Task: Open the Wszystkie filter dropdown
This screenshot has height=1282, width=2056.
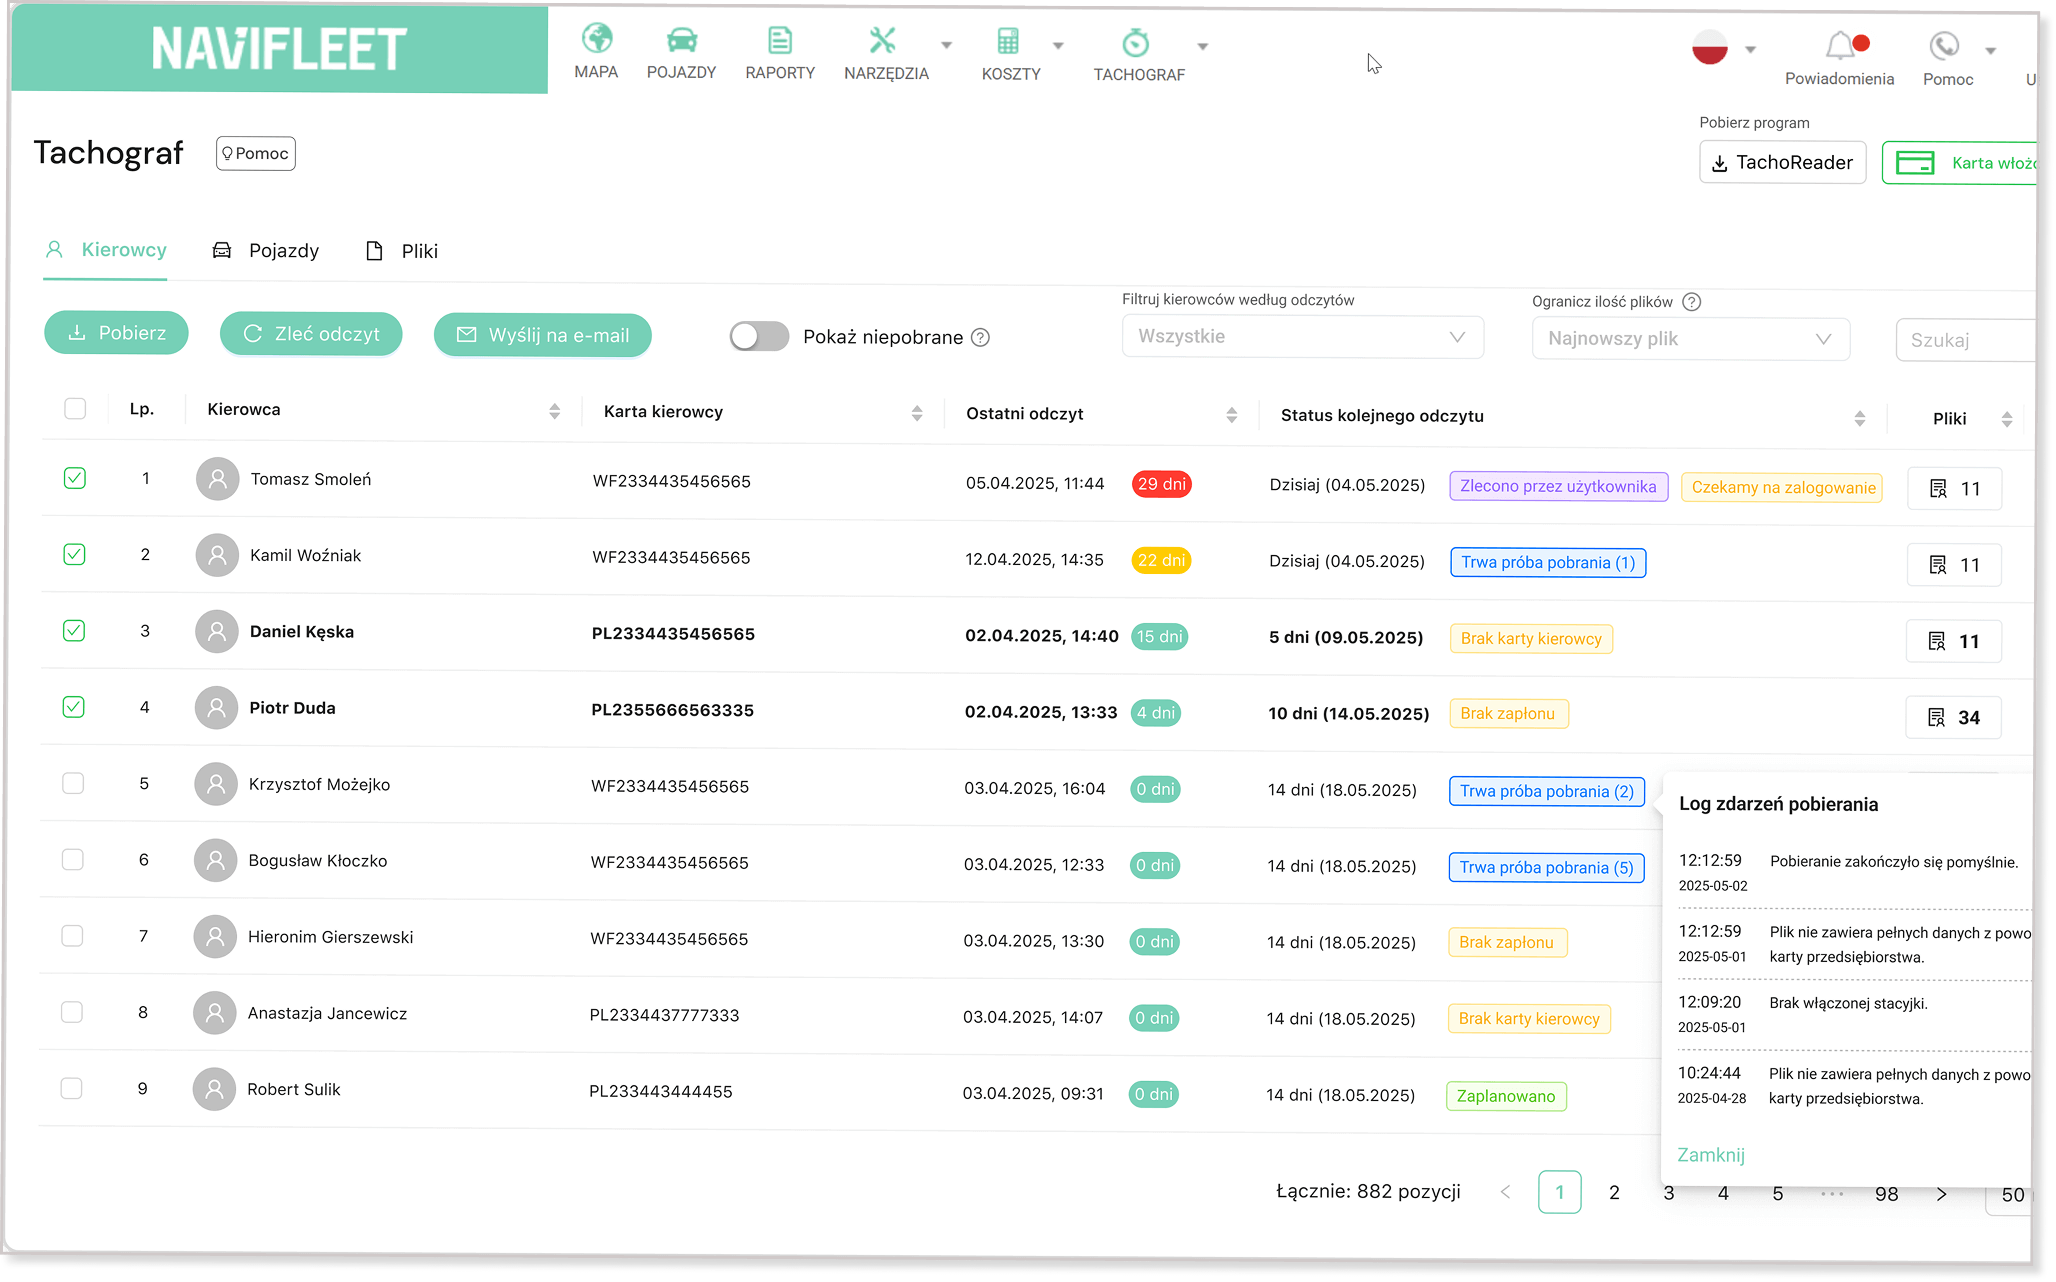Action: click(x=1302, y=337)
